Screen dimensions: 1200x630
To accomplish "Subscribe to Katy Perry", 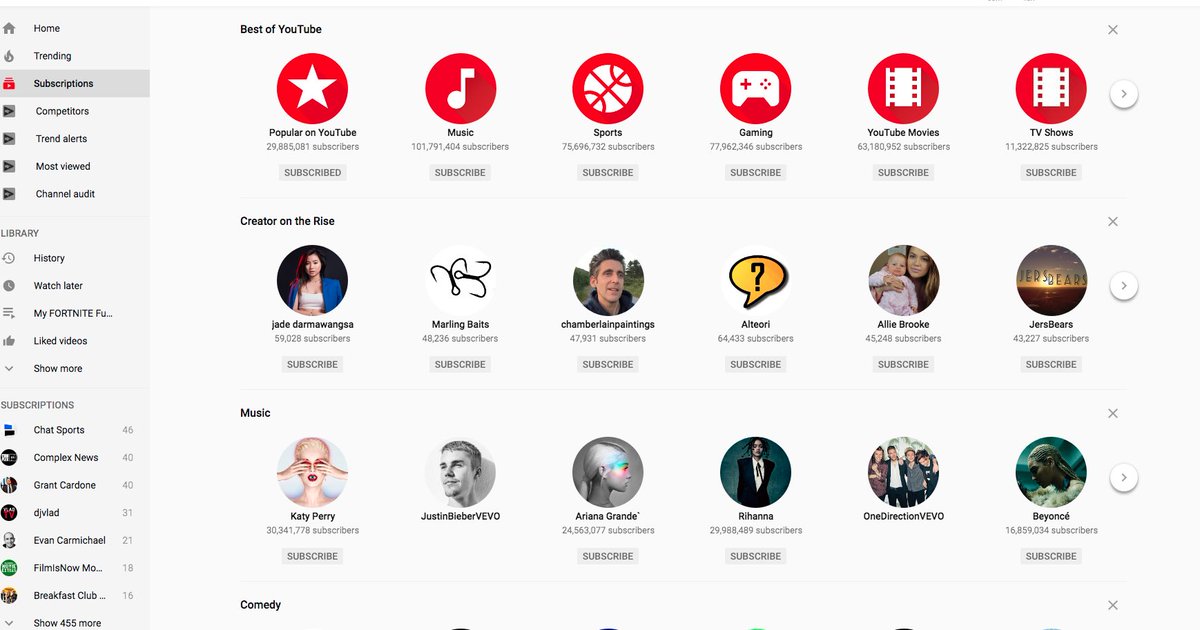I will [x=312, y=556].
